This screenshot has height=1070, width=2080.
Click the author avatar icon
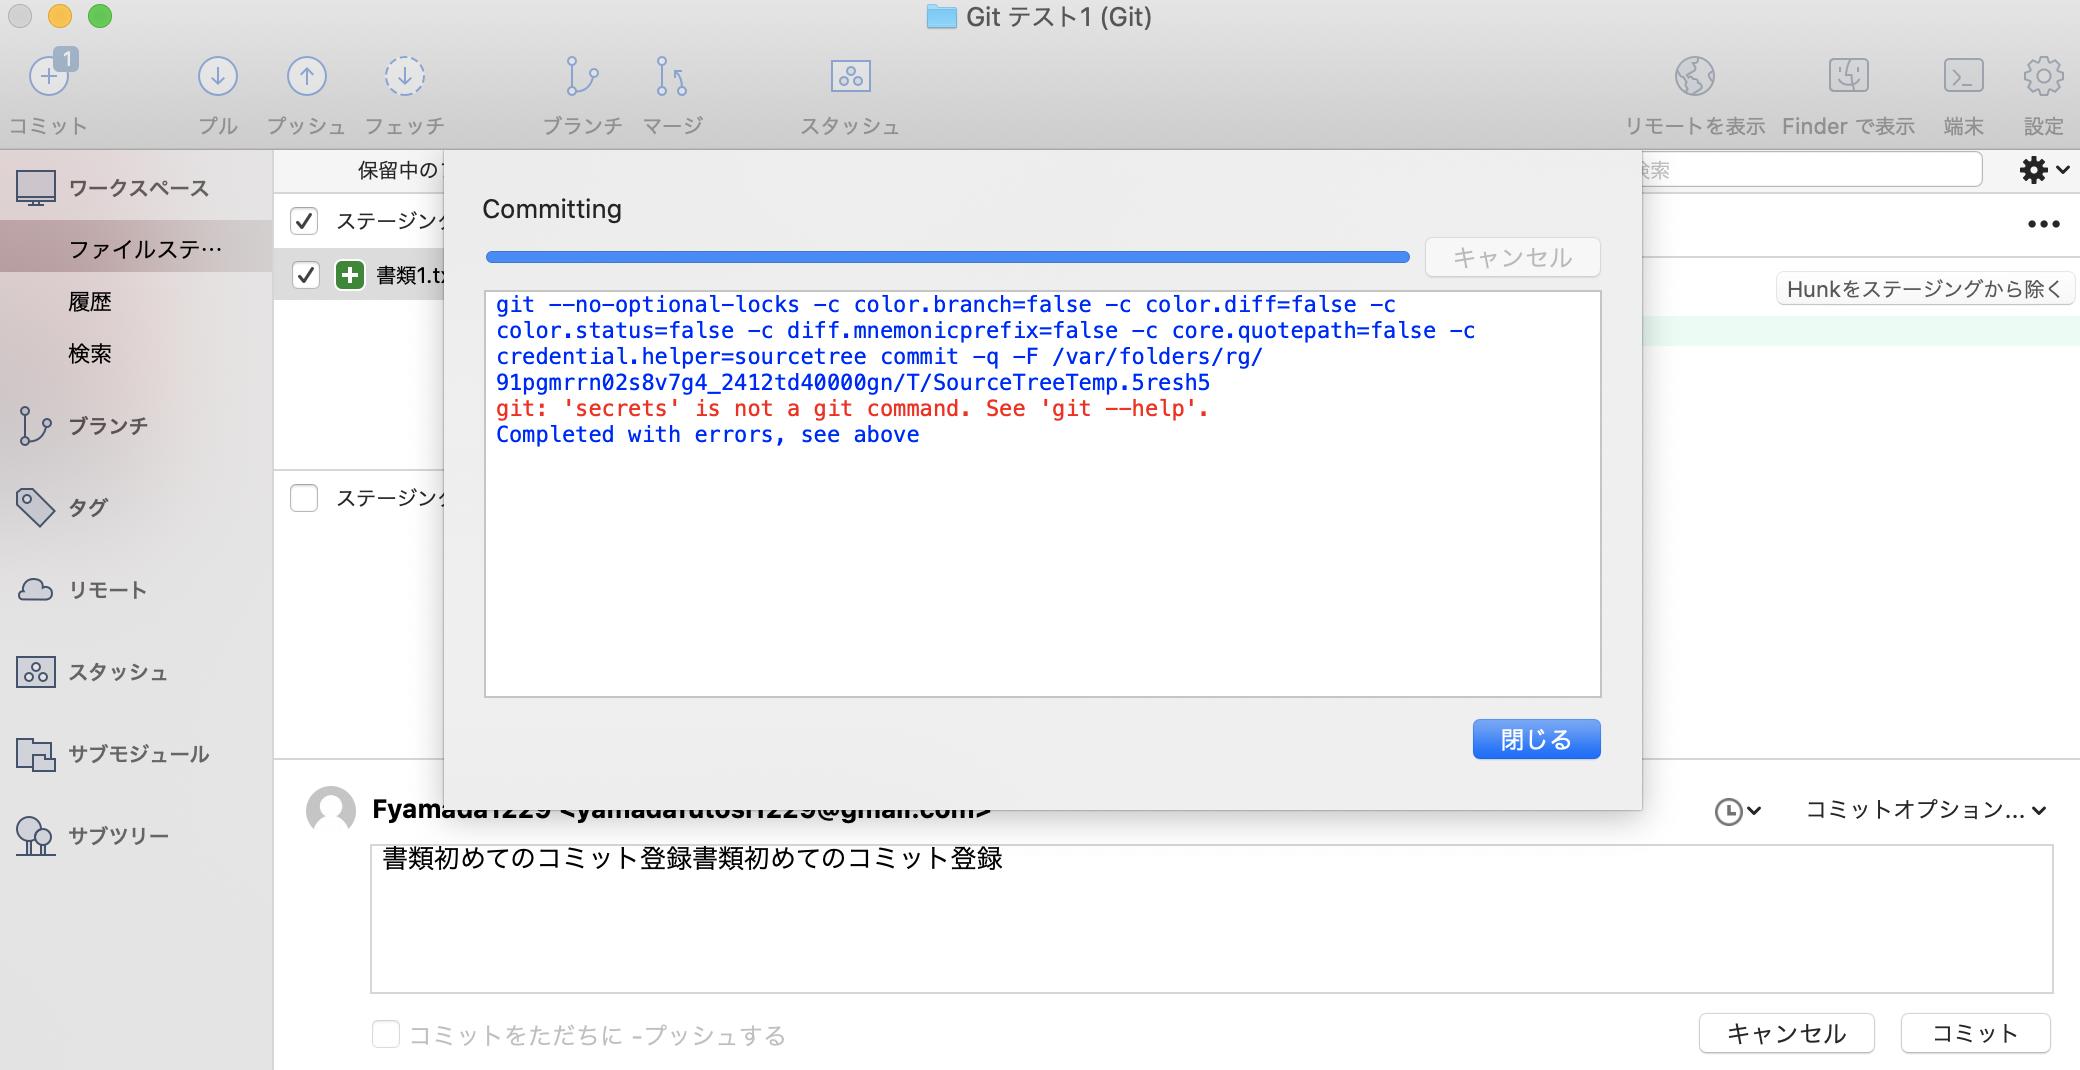(331, 810)
